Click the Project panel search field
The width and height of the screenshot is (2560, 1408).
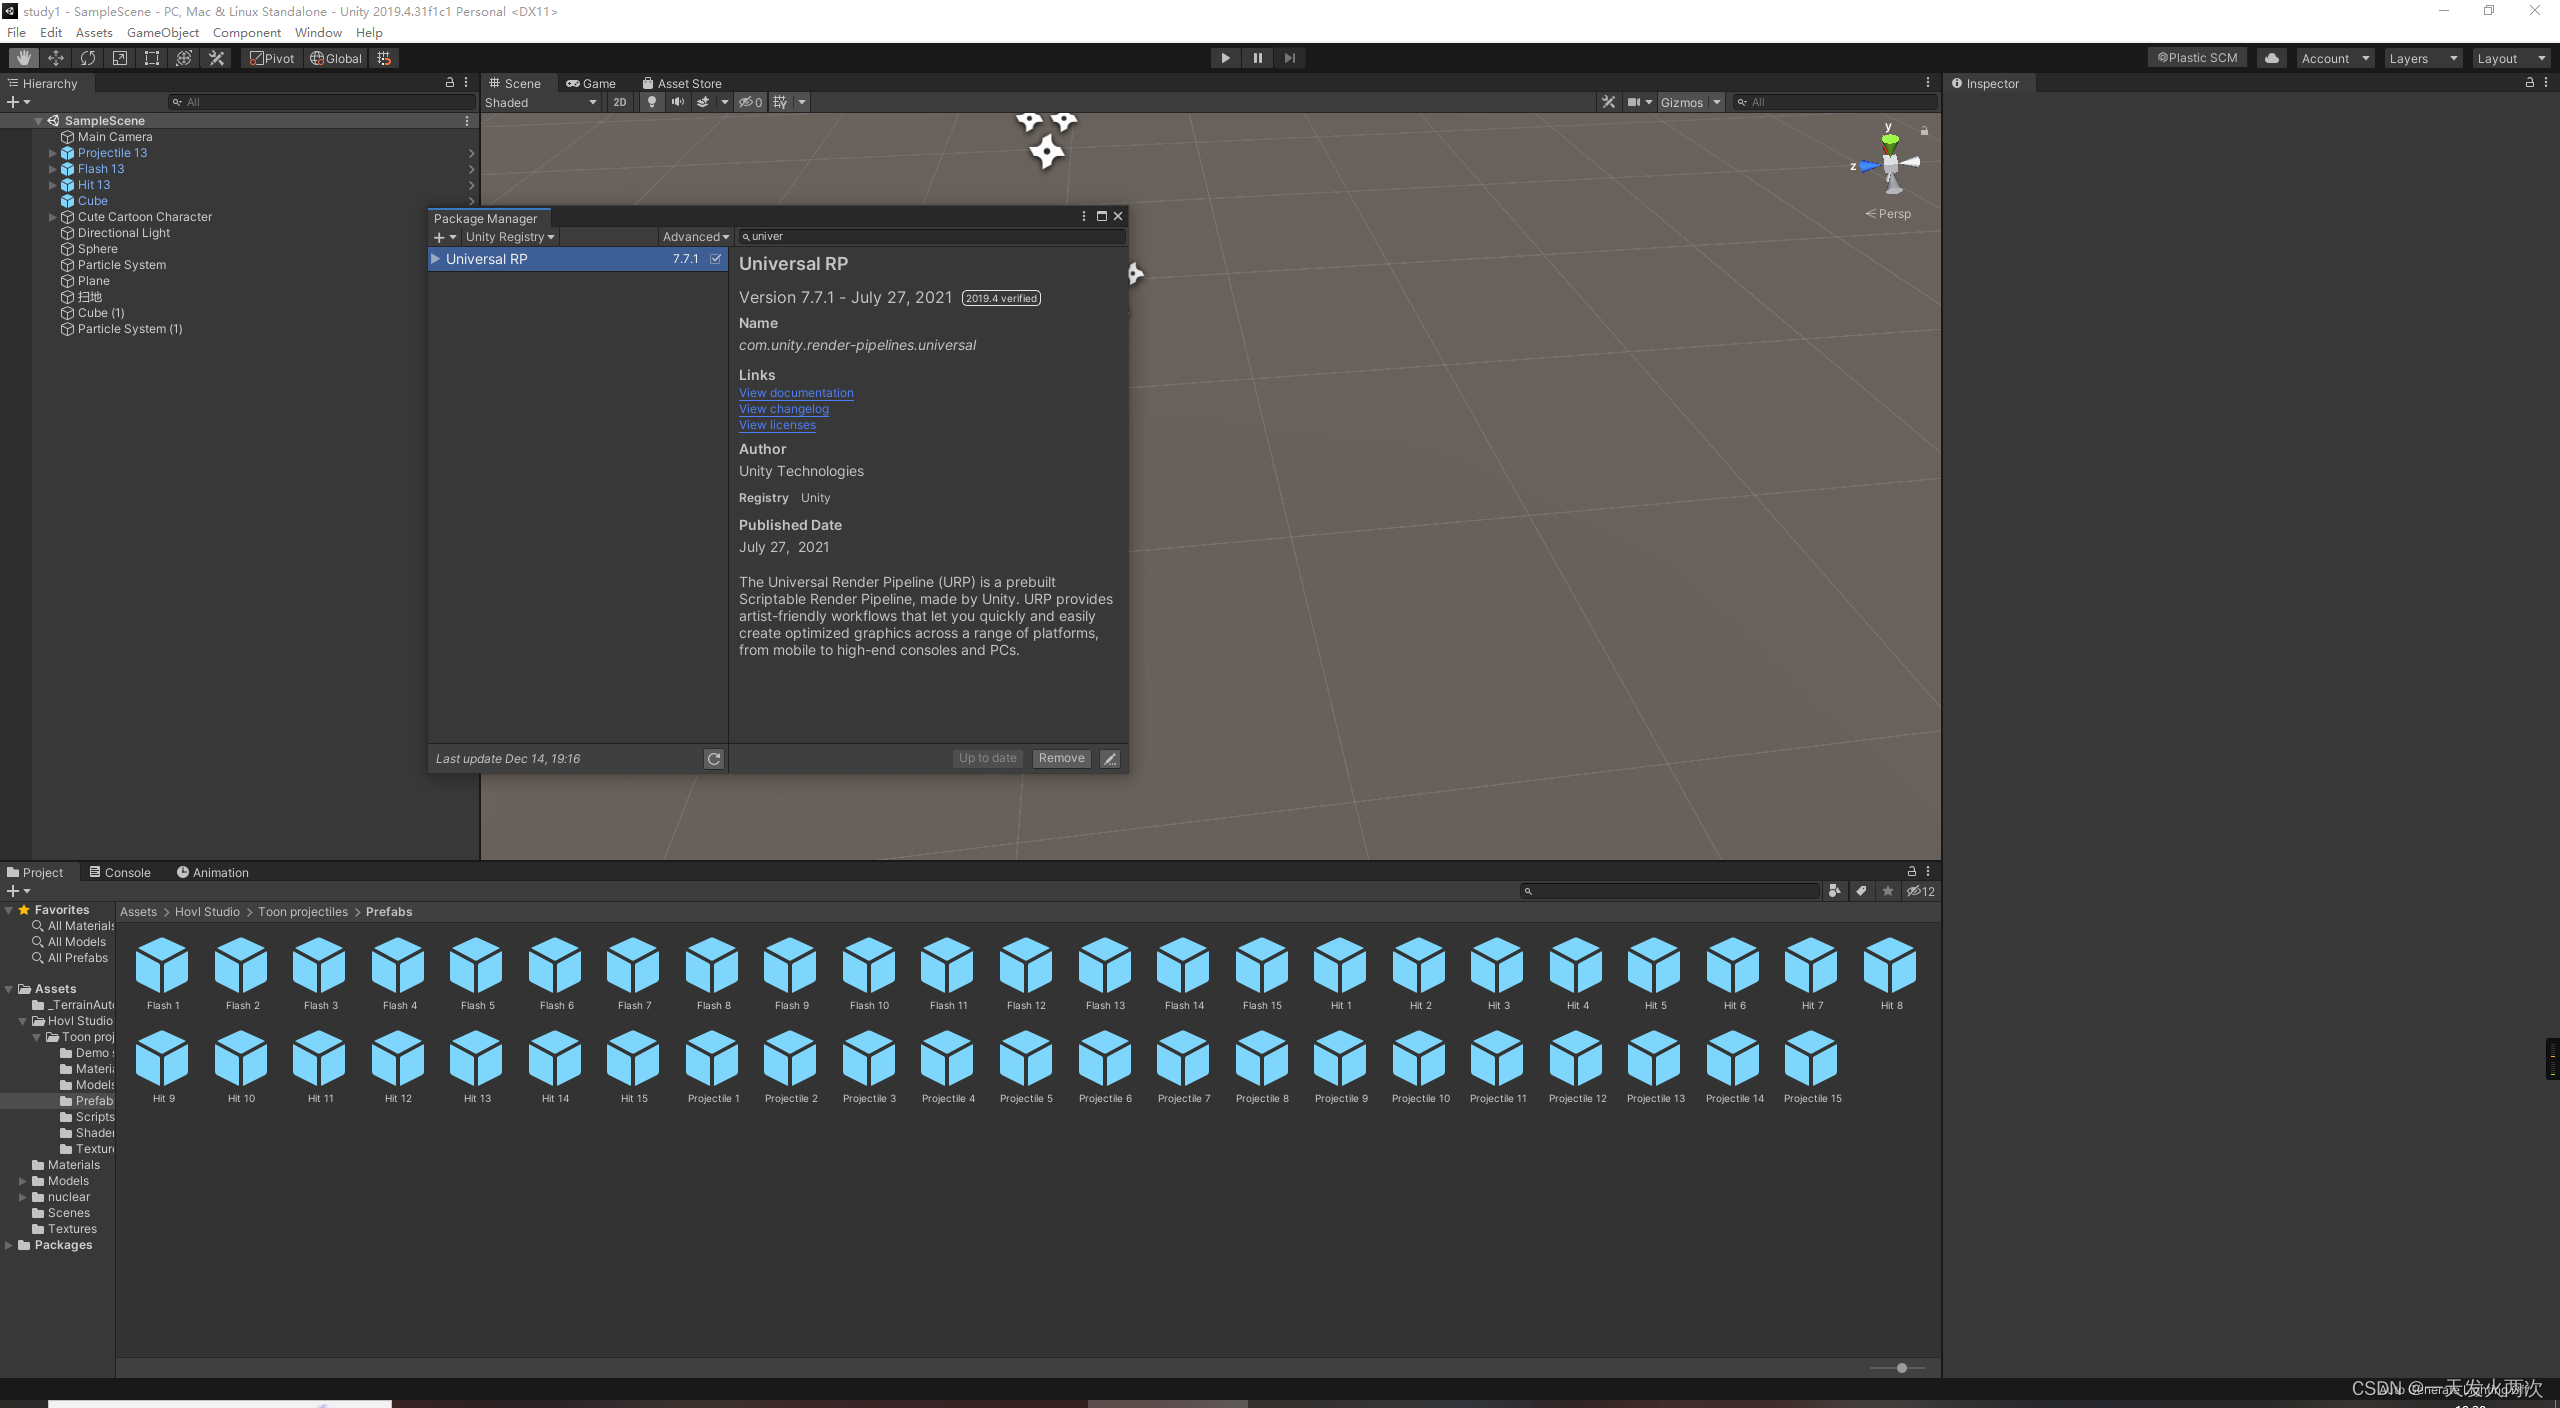tap(1669, 891)
